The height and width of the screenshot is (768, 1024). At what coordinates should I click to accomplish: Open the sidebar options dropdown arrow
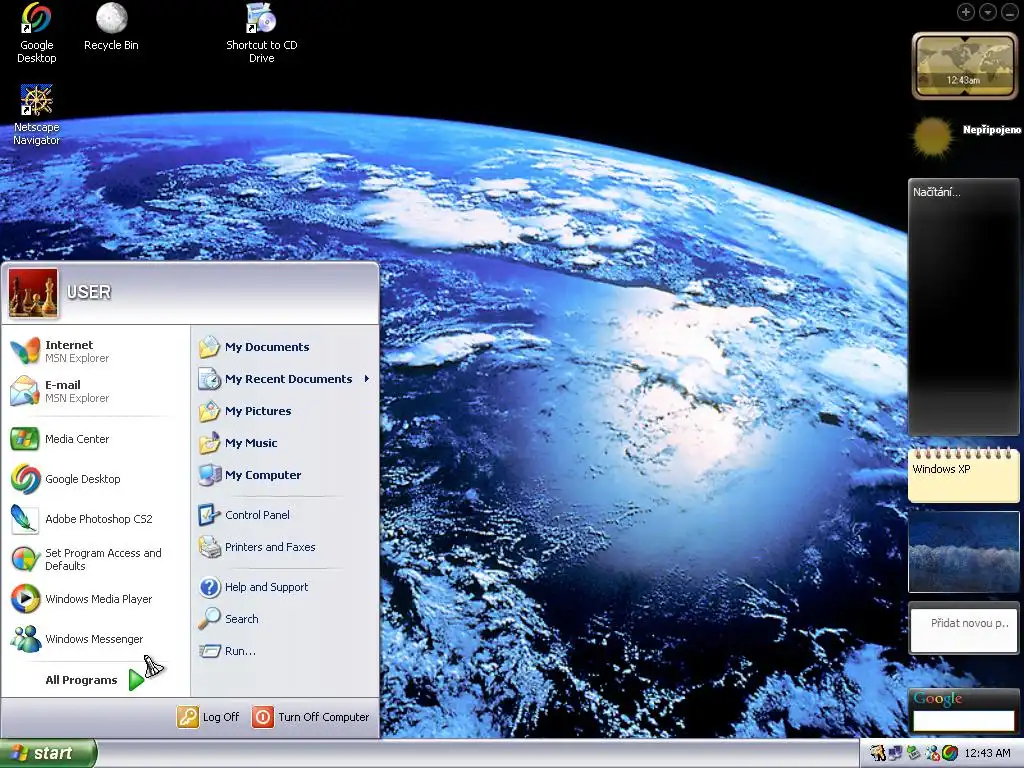tap(988, 12)
